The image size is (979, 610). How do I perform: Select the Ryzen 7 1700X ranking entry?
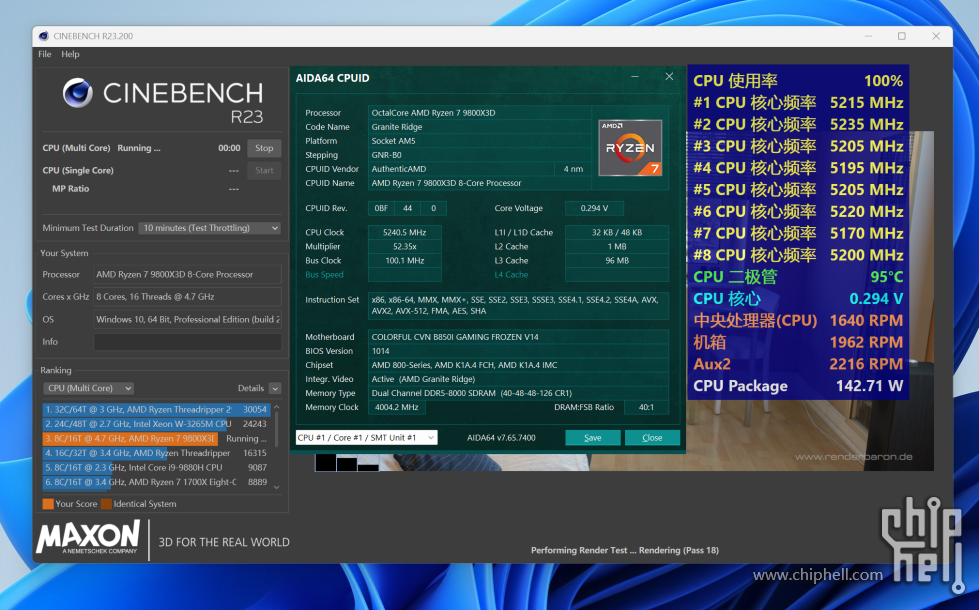pyautogui.click(x=156, y=482)
